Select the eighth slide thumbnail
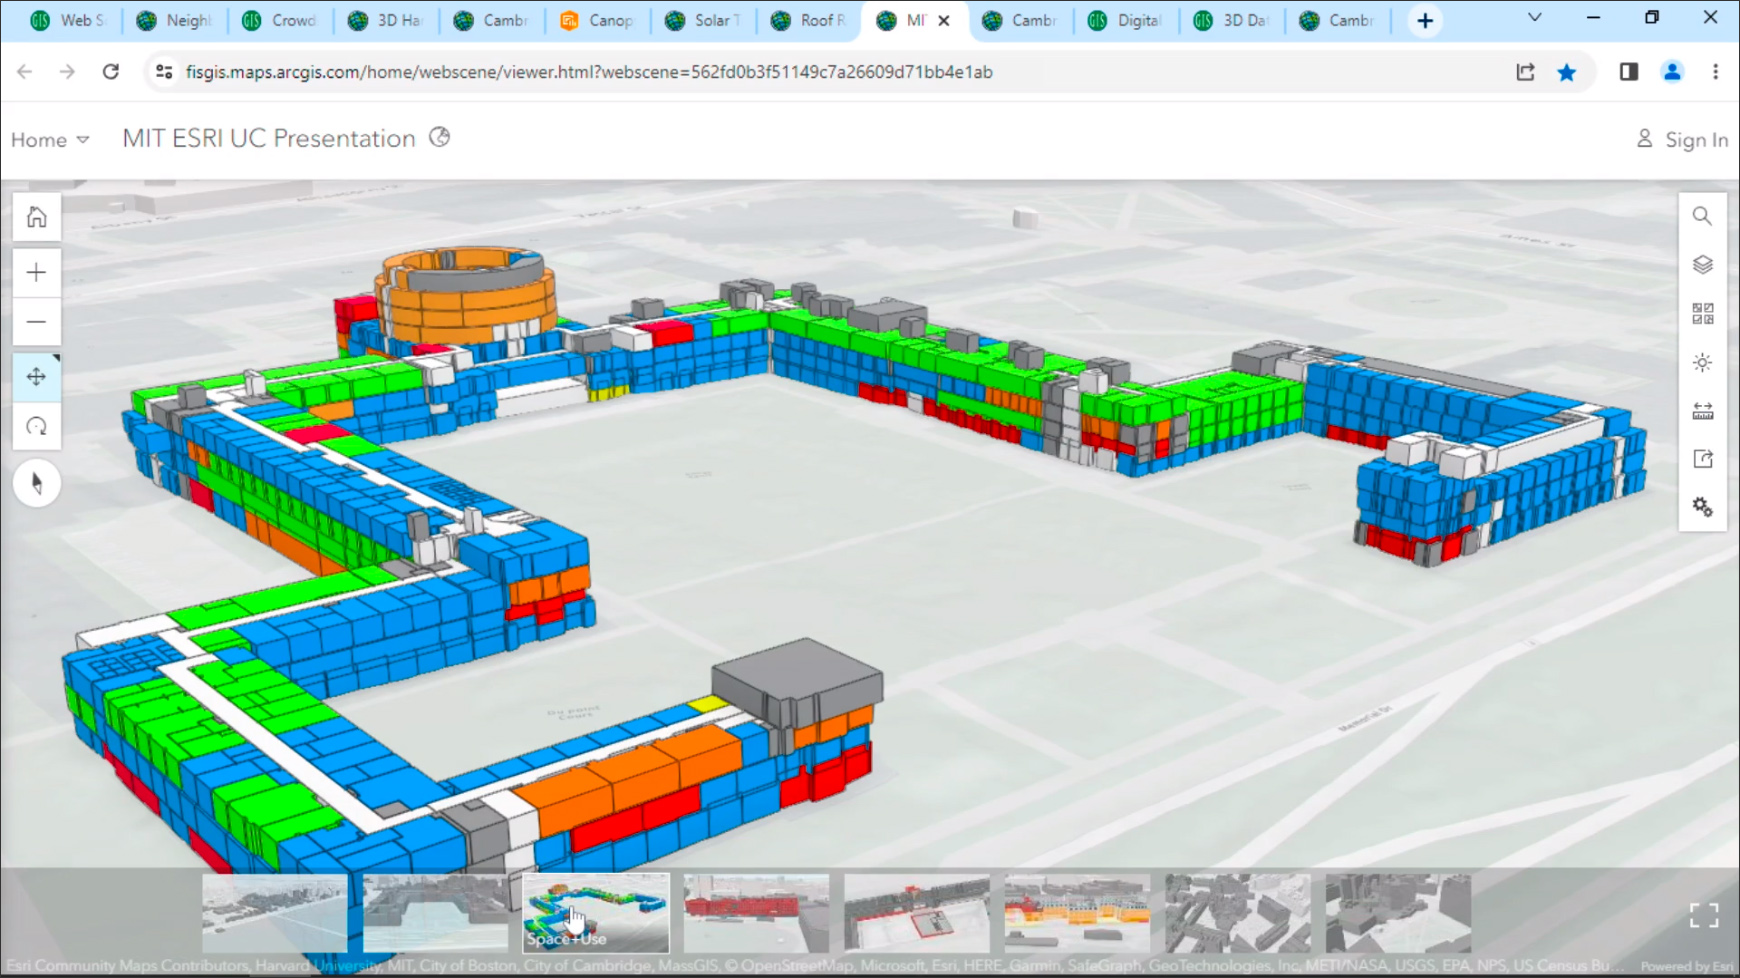This screenshot has height=978, width=1740. click(x=1398, y=912)
